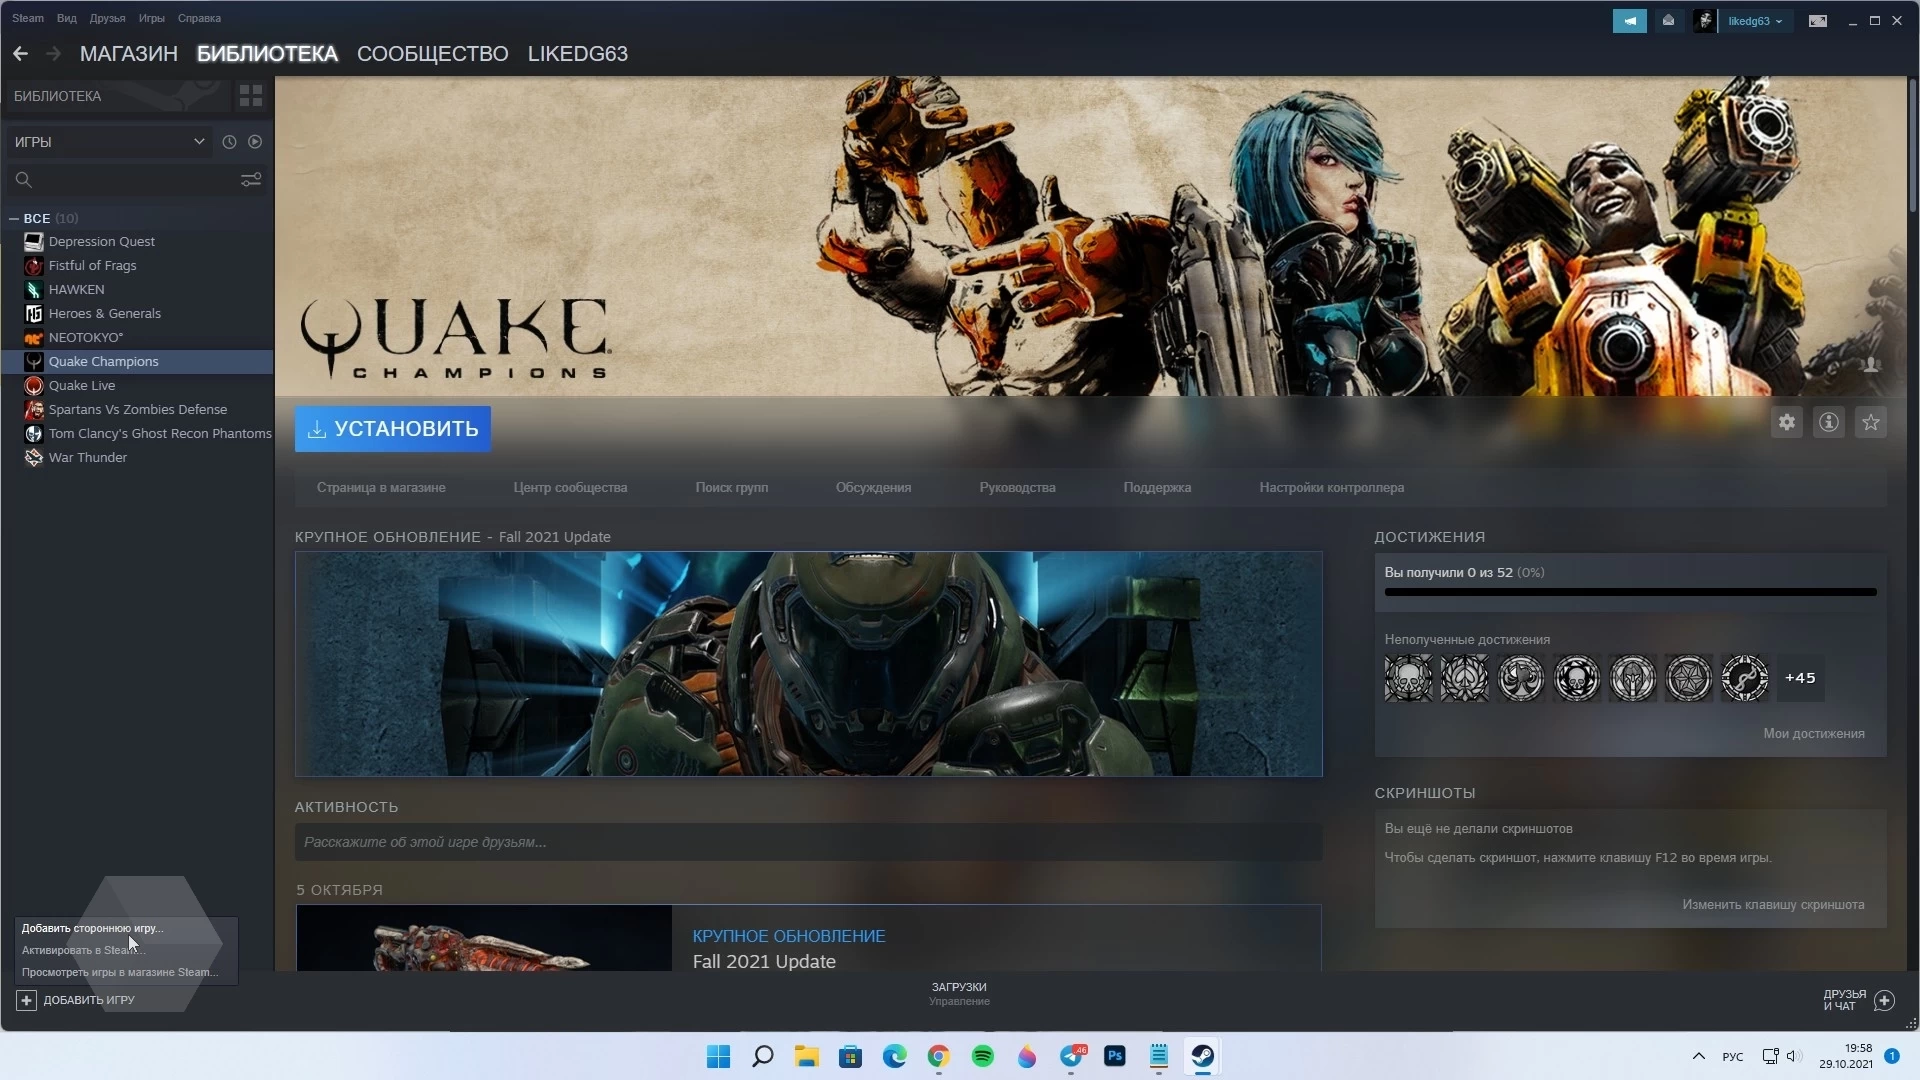Open the Справка menu
1920x1080 pixels.
coord(199,18)
